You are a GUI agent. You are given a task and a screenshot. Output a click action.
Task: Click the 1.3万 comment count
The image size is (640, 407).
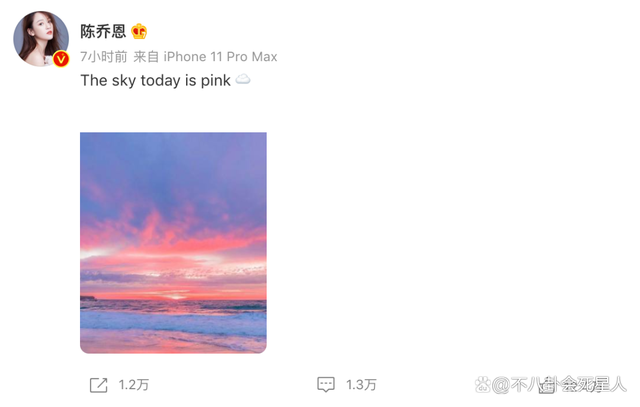361,385
